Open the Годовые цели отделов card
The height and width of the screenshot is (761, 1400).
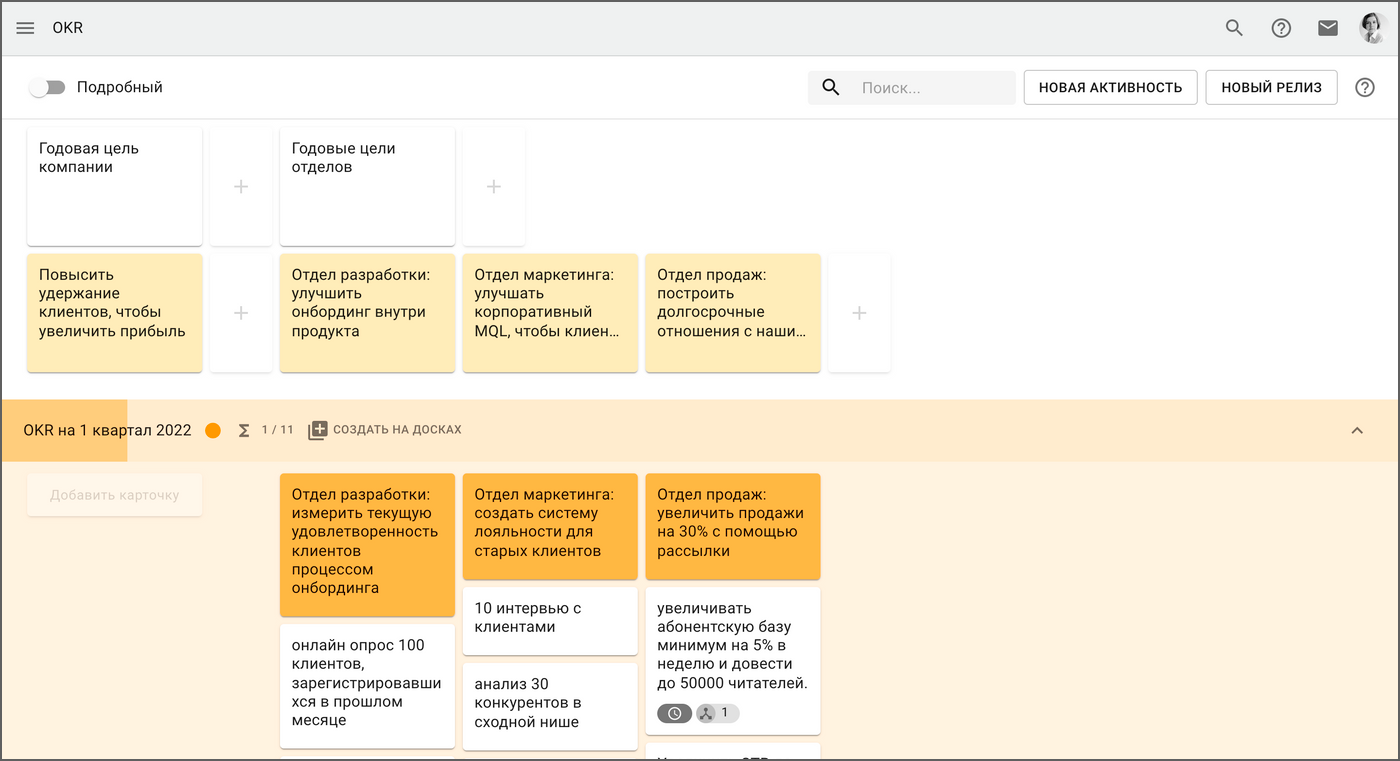coord(367,186)
